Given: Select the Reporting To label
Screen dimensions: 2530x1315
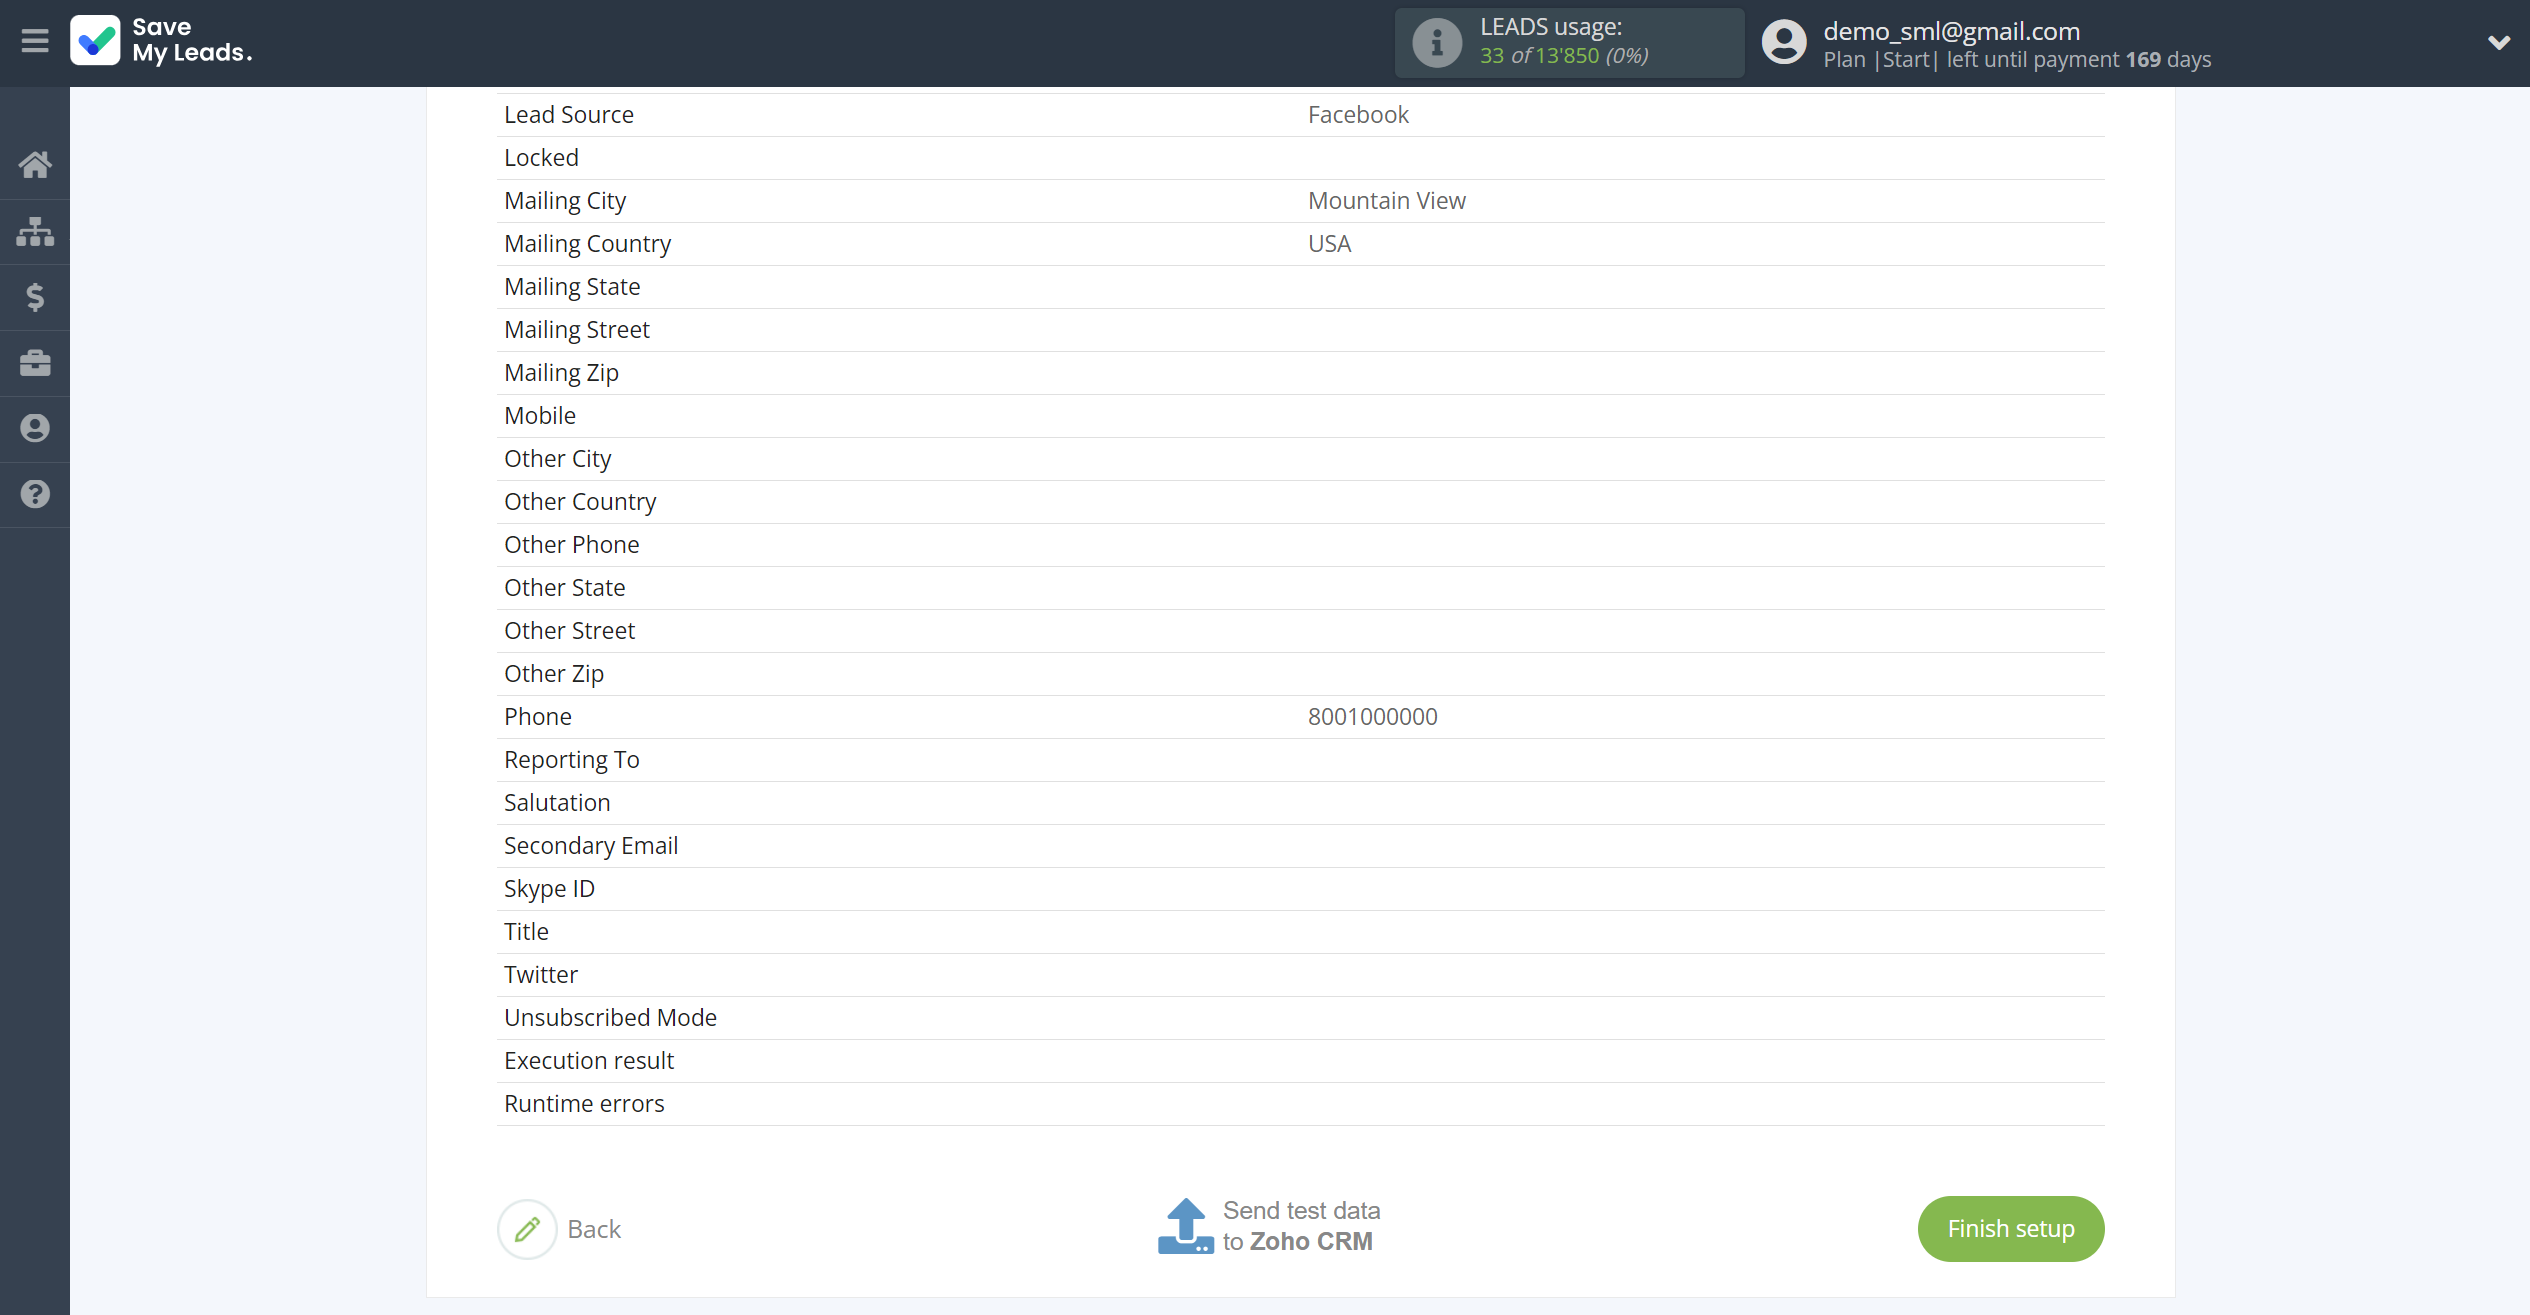Looking at the screenshot, I should (572, 760).
